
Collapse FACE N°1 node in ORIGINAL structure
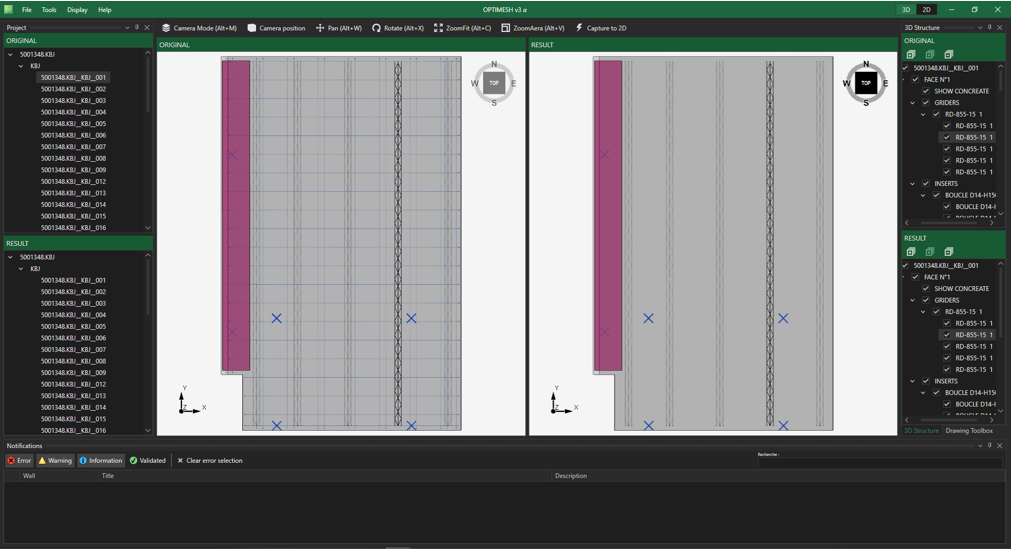pyautogui.click(x=905, y=80)
